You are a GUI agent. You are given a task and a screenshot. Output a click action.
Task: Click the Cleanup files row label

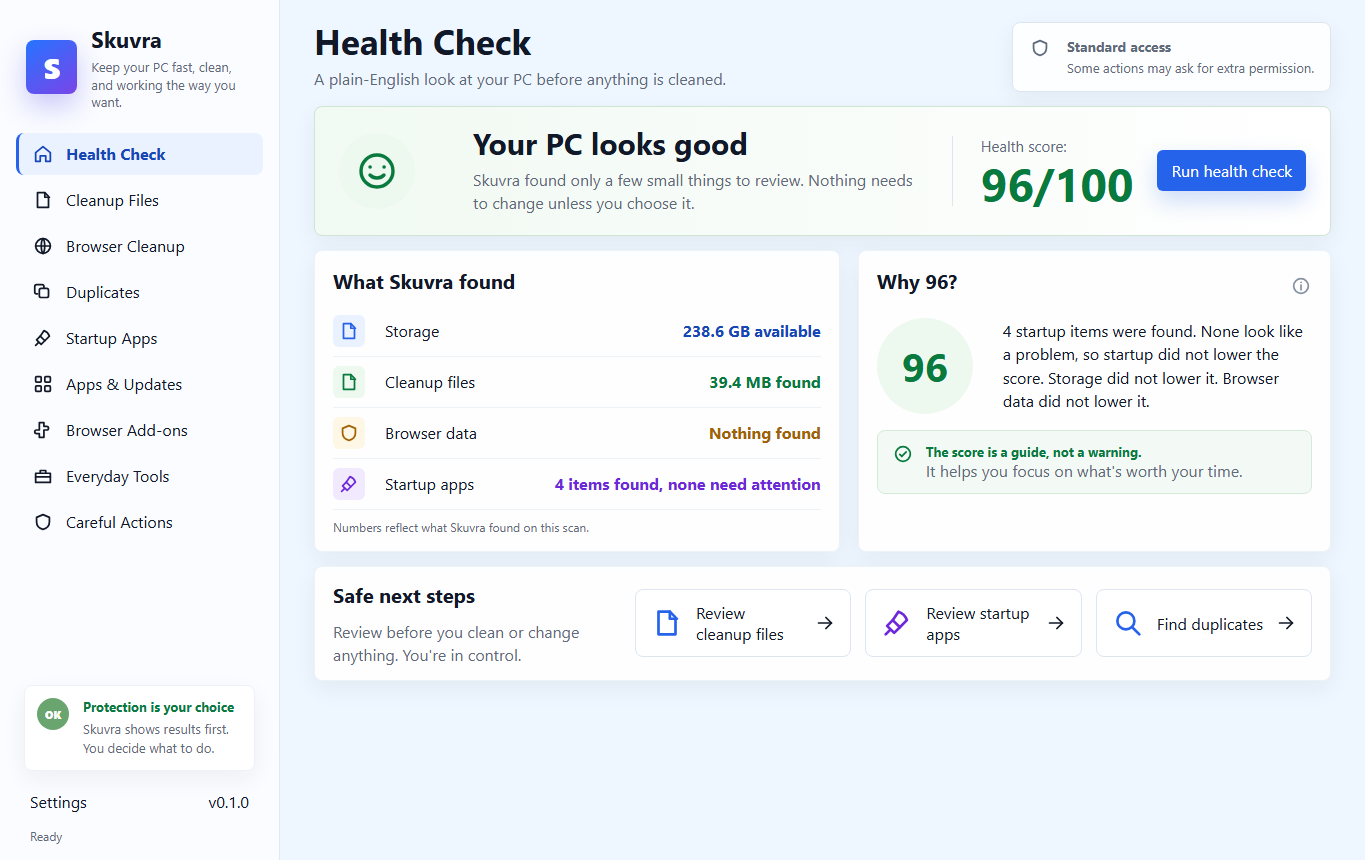[x=430, y=382]
